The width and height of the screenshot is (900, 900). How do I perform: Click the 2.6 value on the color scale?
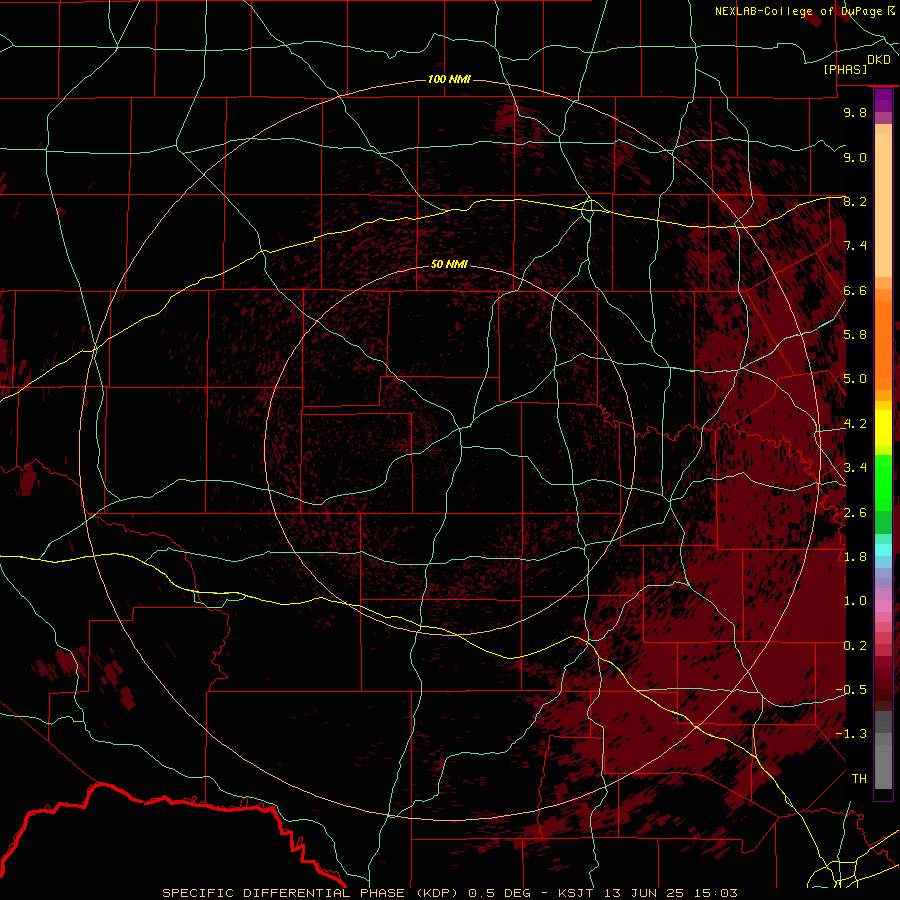pos(855,513)
